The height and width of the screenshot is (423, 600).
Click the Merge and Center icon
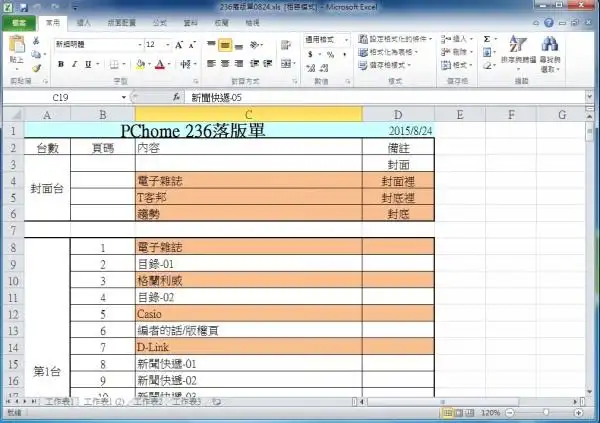click(286, 63)
